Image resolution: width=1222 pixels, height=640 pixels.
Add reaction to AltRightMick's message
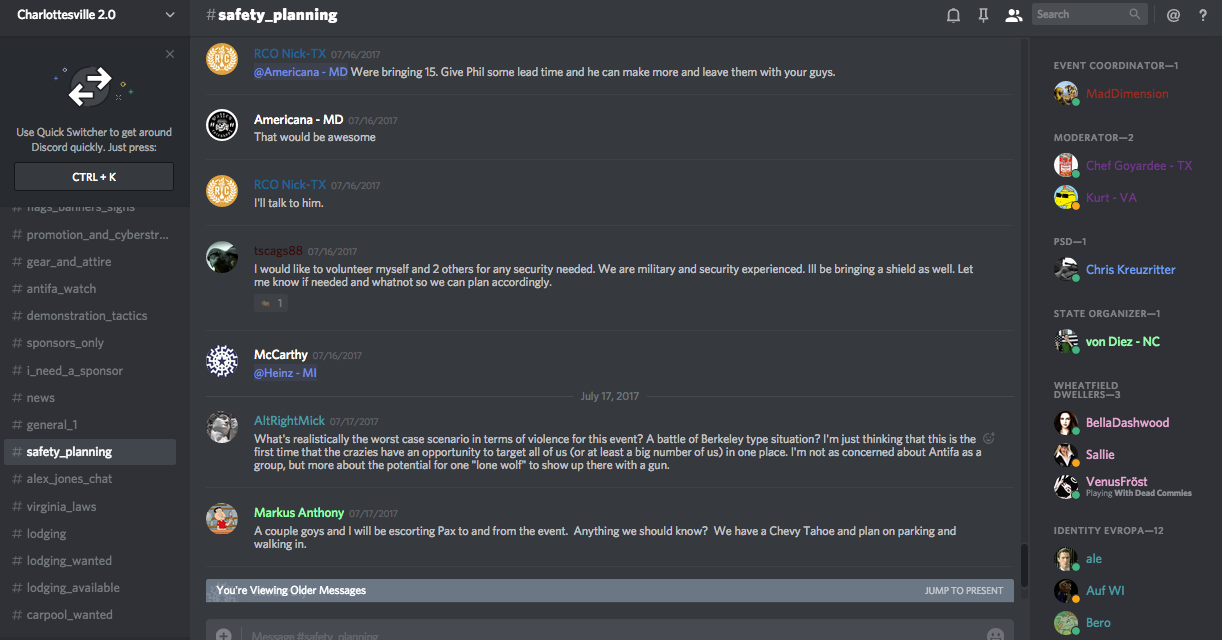pos(989,438)
